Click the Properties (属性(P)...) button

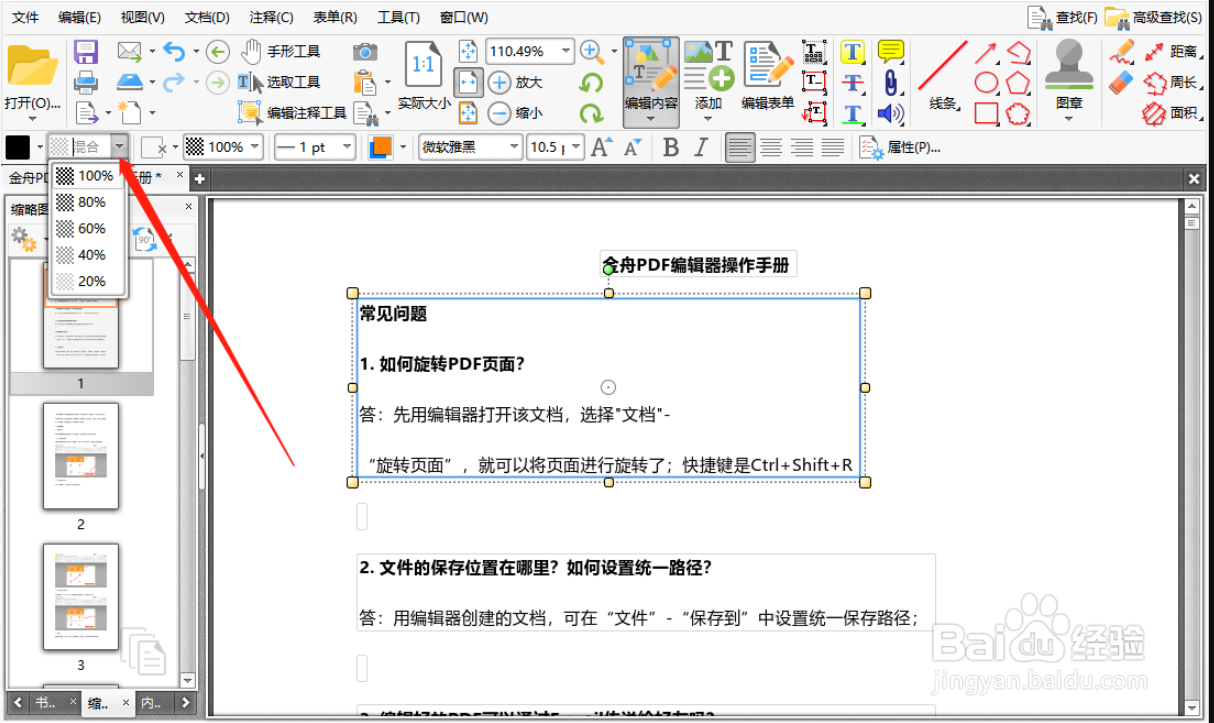click(x=900, y=148)
